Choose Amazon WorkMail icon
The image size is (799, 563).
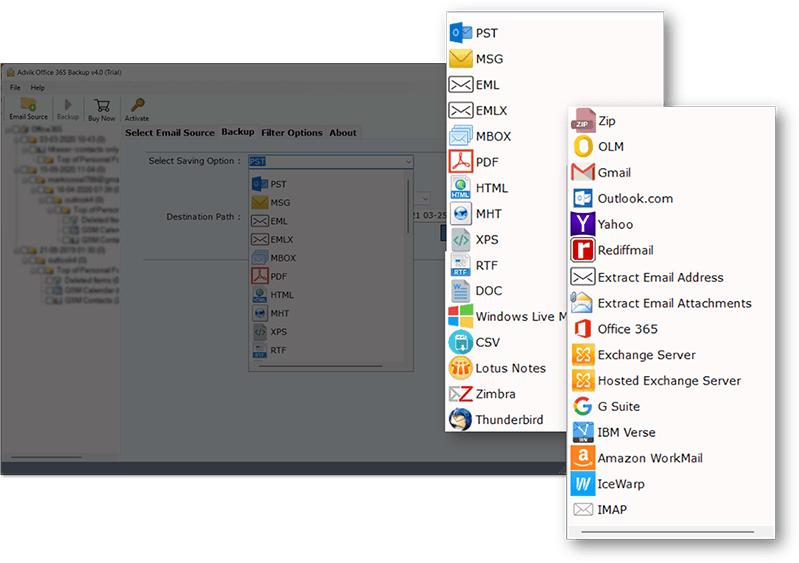point(583,458)
